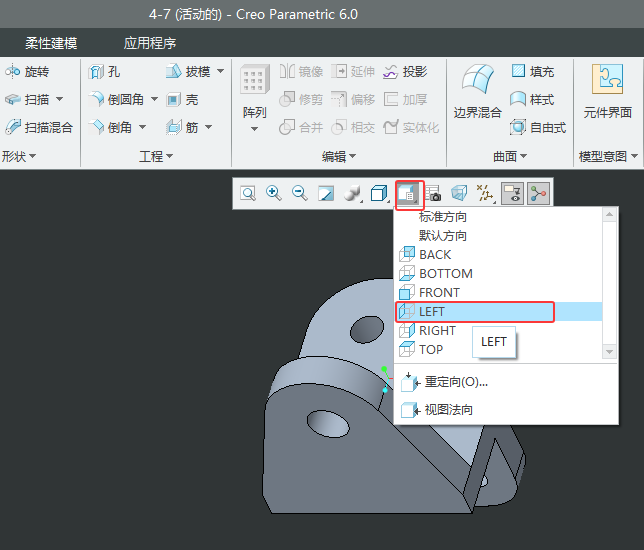
Task: Open the datum display filters icon
Action: coord(486,193)
